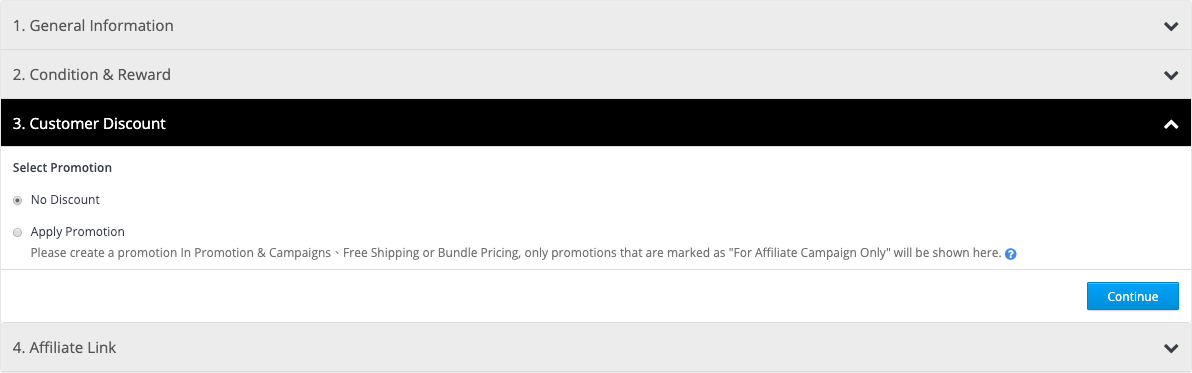The width and height of the screenshot is (1192, 373).
Task: Click the Select Promotion heading
Action: pos(62,168)
